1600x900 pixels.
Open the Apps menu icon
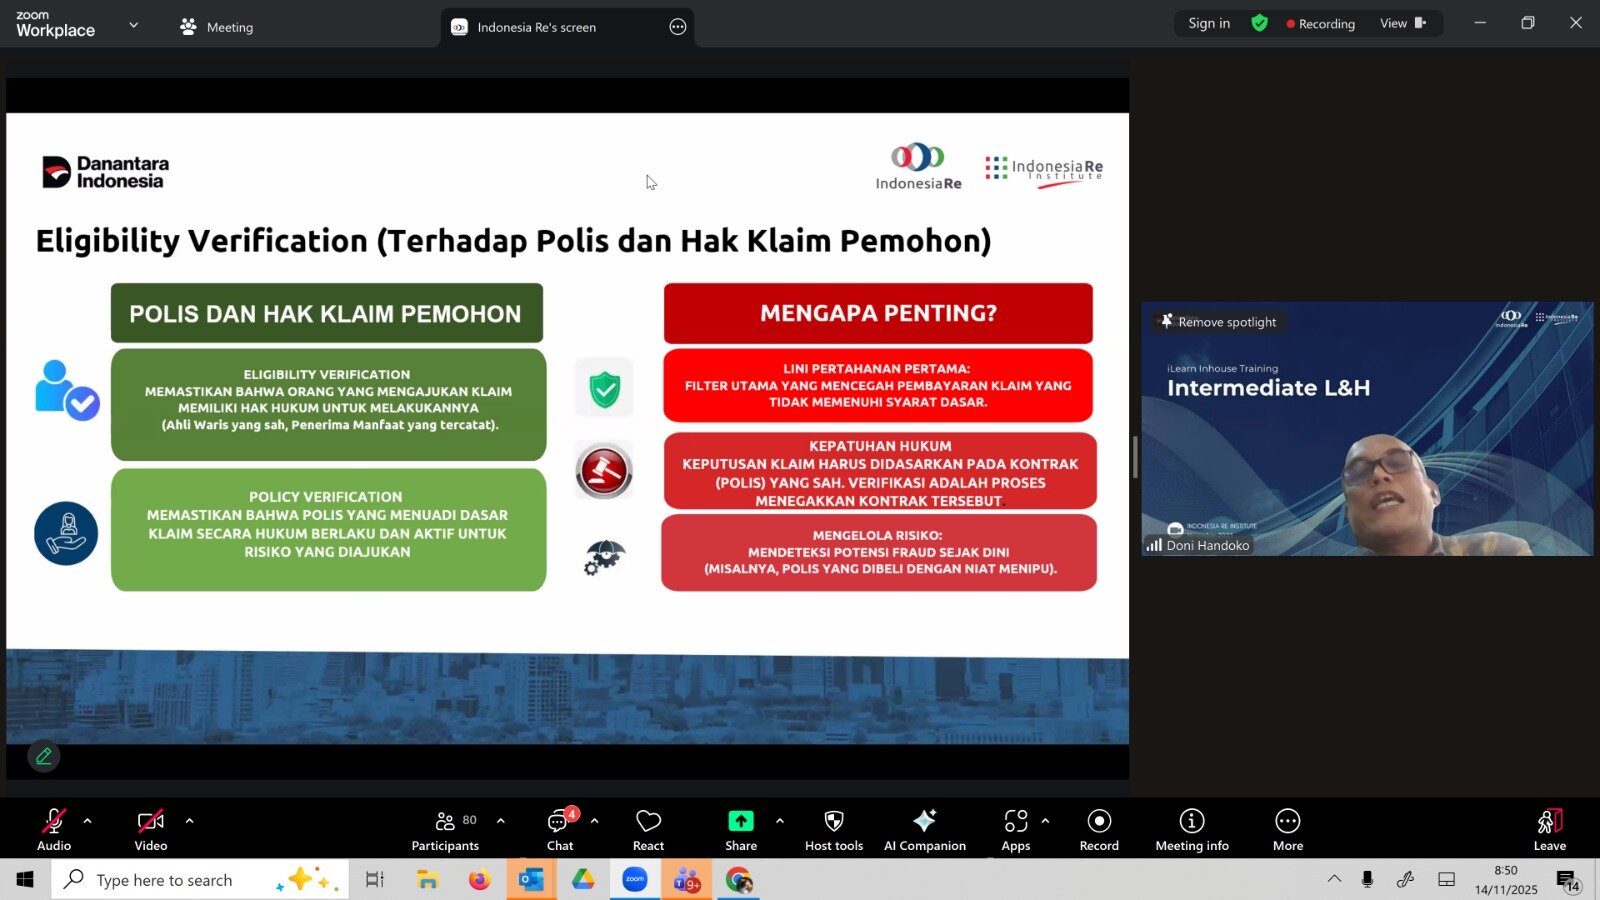click(x=1015, y=830)
